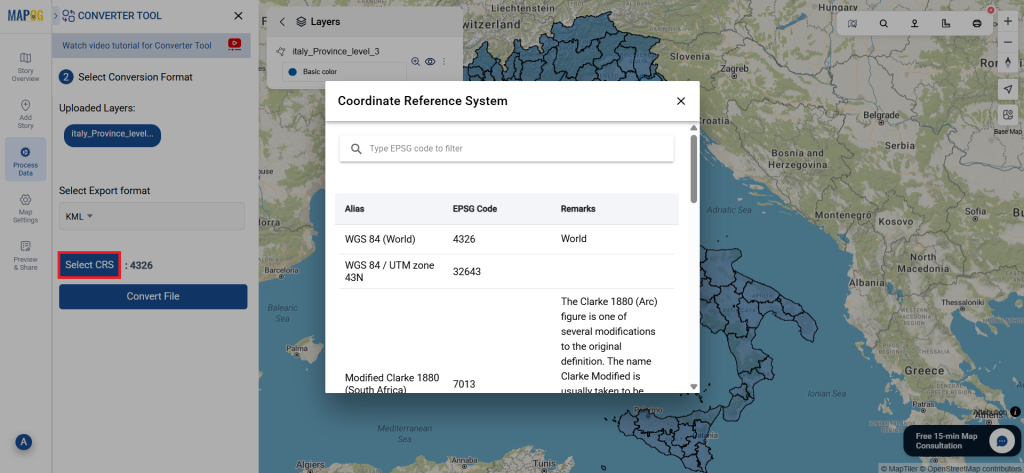The height and width of the screenshot is (473, 1024).
Task: Dismiss the red notification badge
Action: [x=991, y=10]
